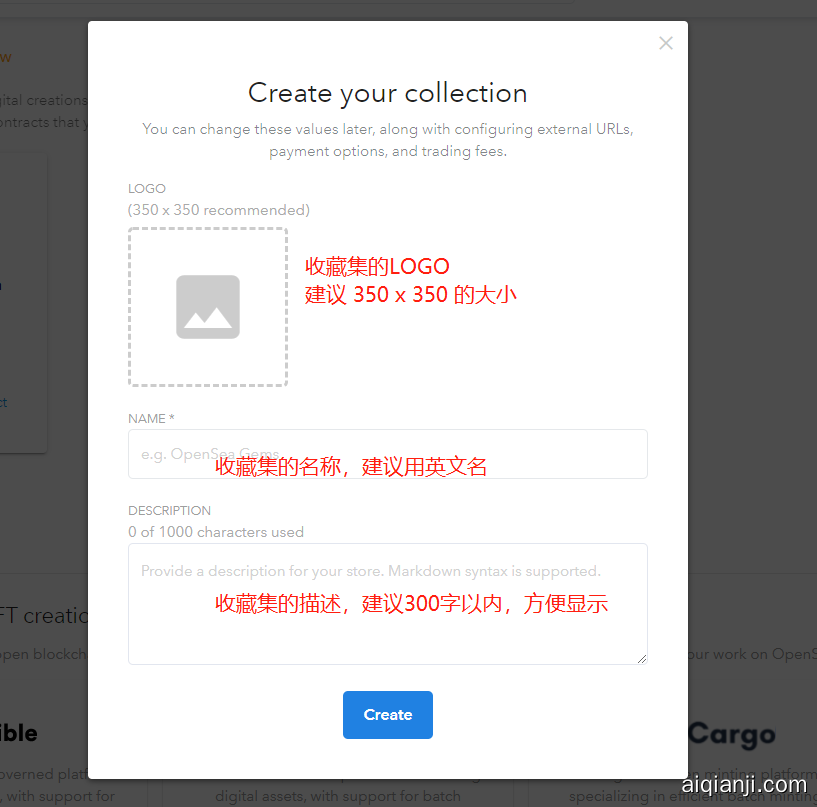Click the Rarible heading in the background

20,733
